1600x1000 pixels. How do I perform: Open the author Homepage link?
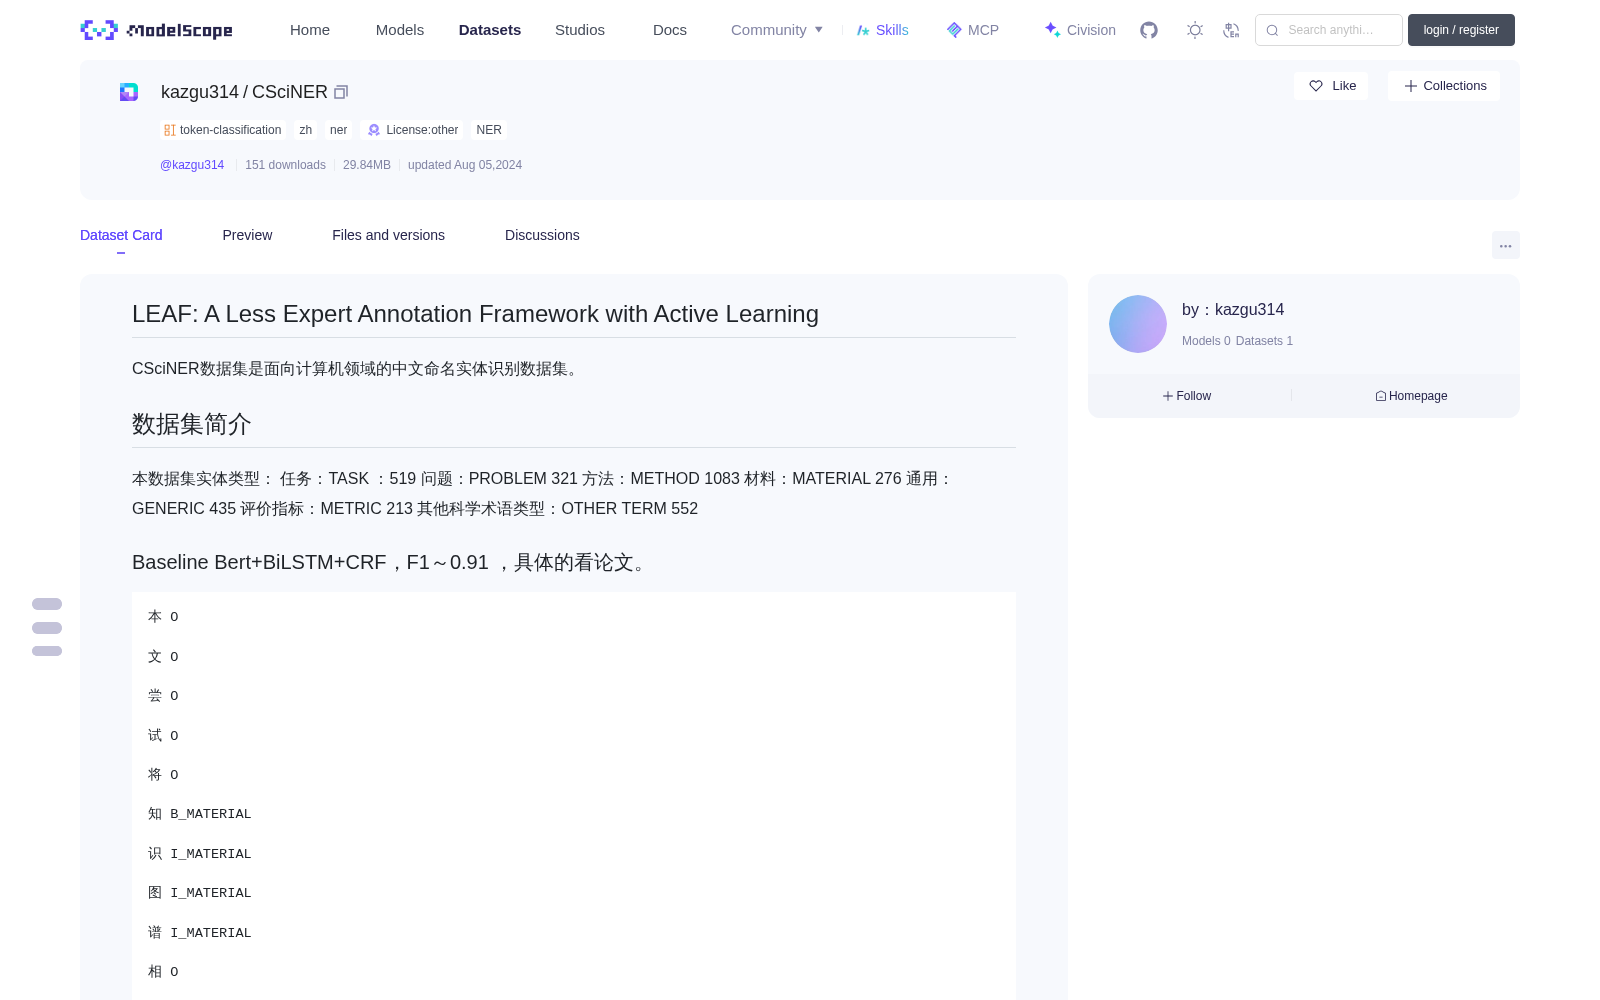pos(1411,396)
